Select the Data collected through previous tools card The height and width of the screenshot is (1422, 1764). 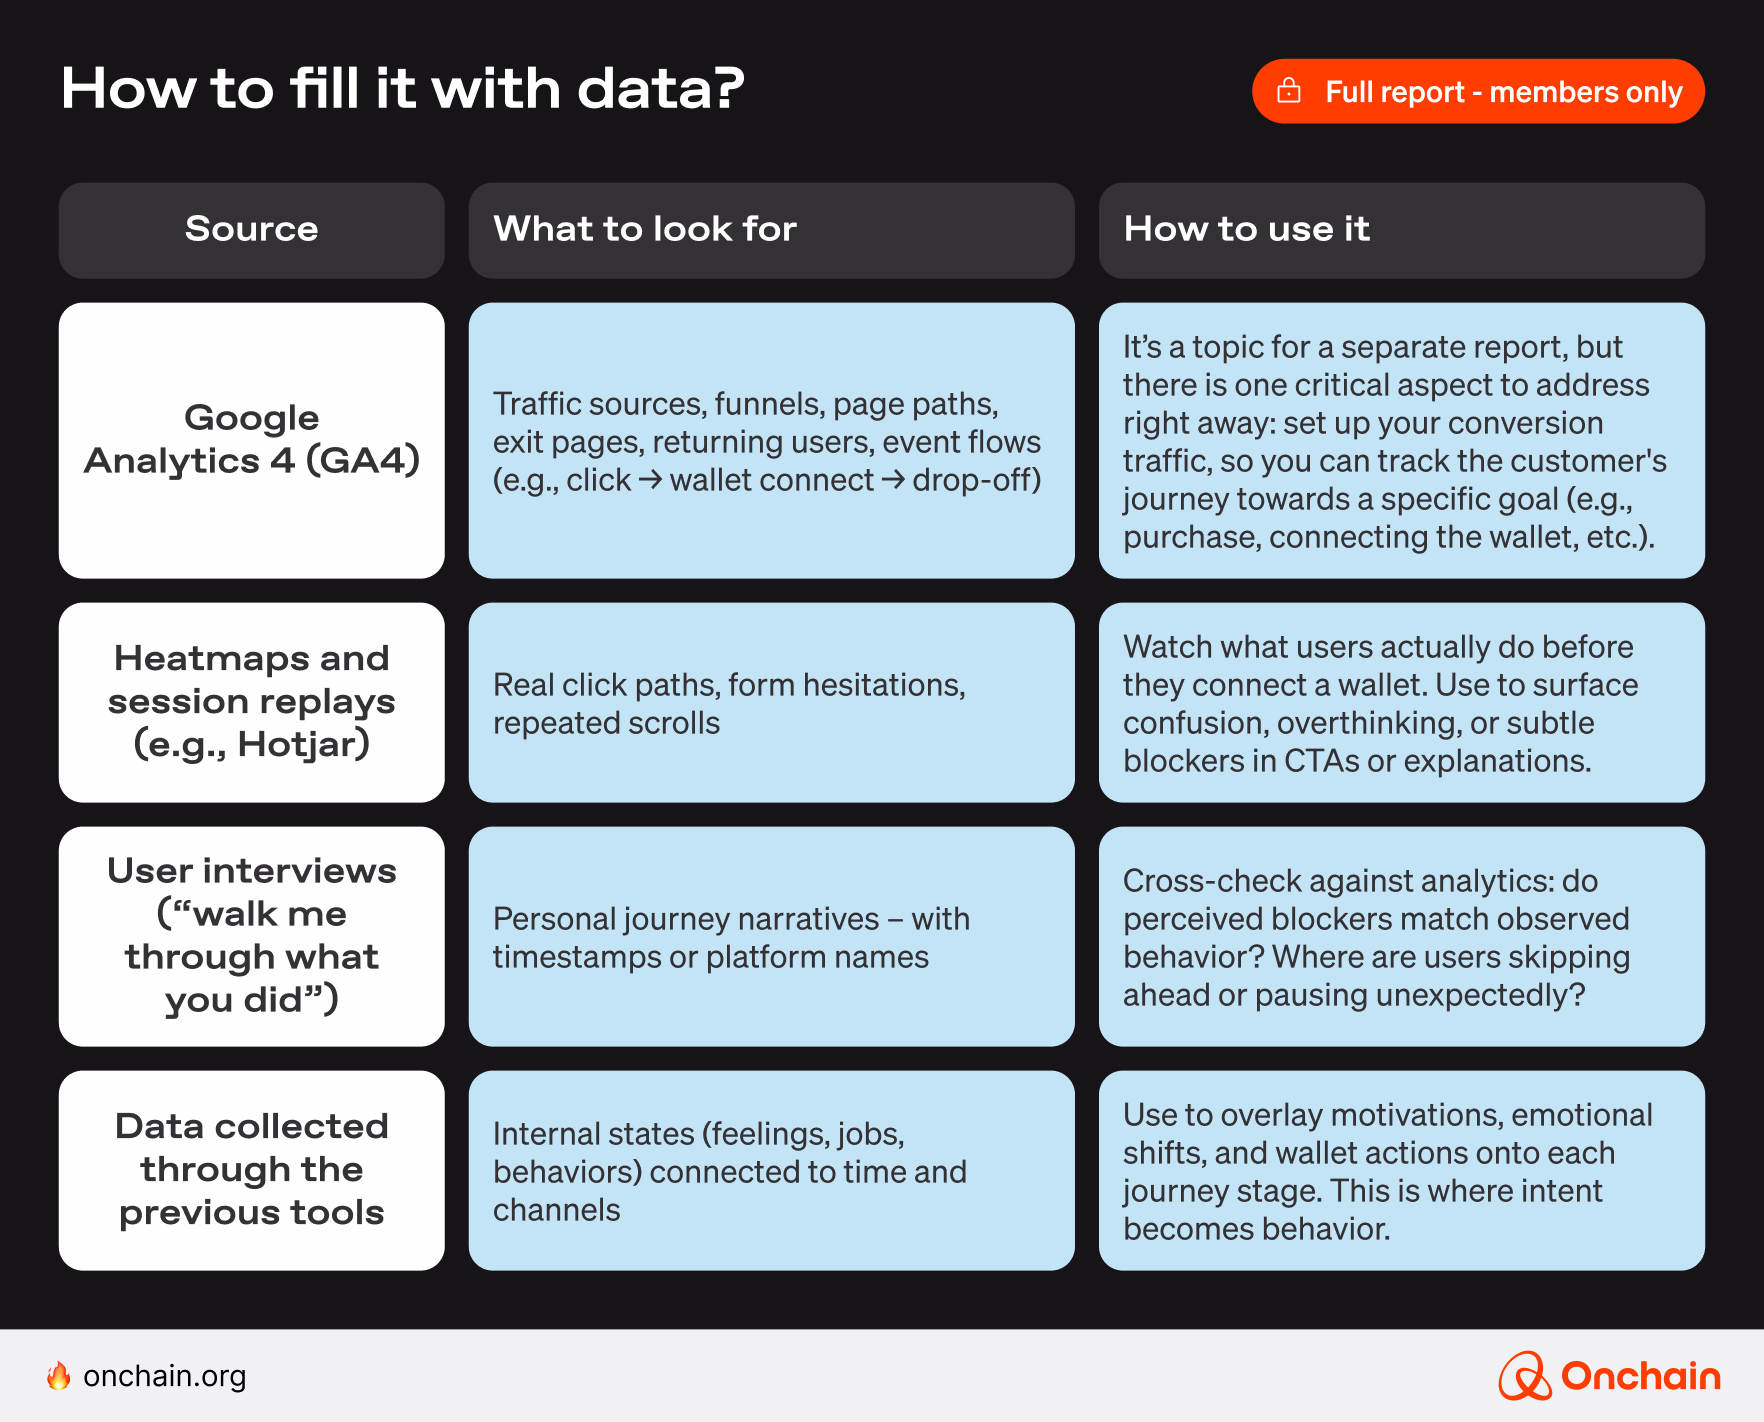(x=251, y=1170)
